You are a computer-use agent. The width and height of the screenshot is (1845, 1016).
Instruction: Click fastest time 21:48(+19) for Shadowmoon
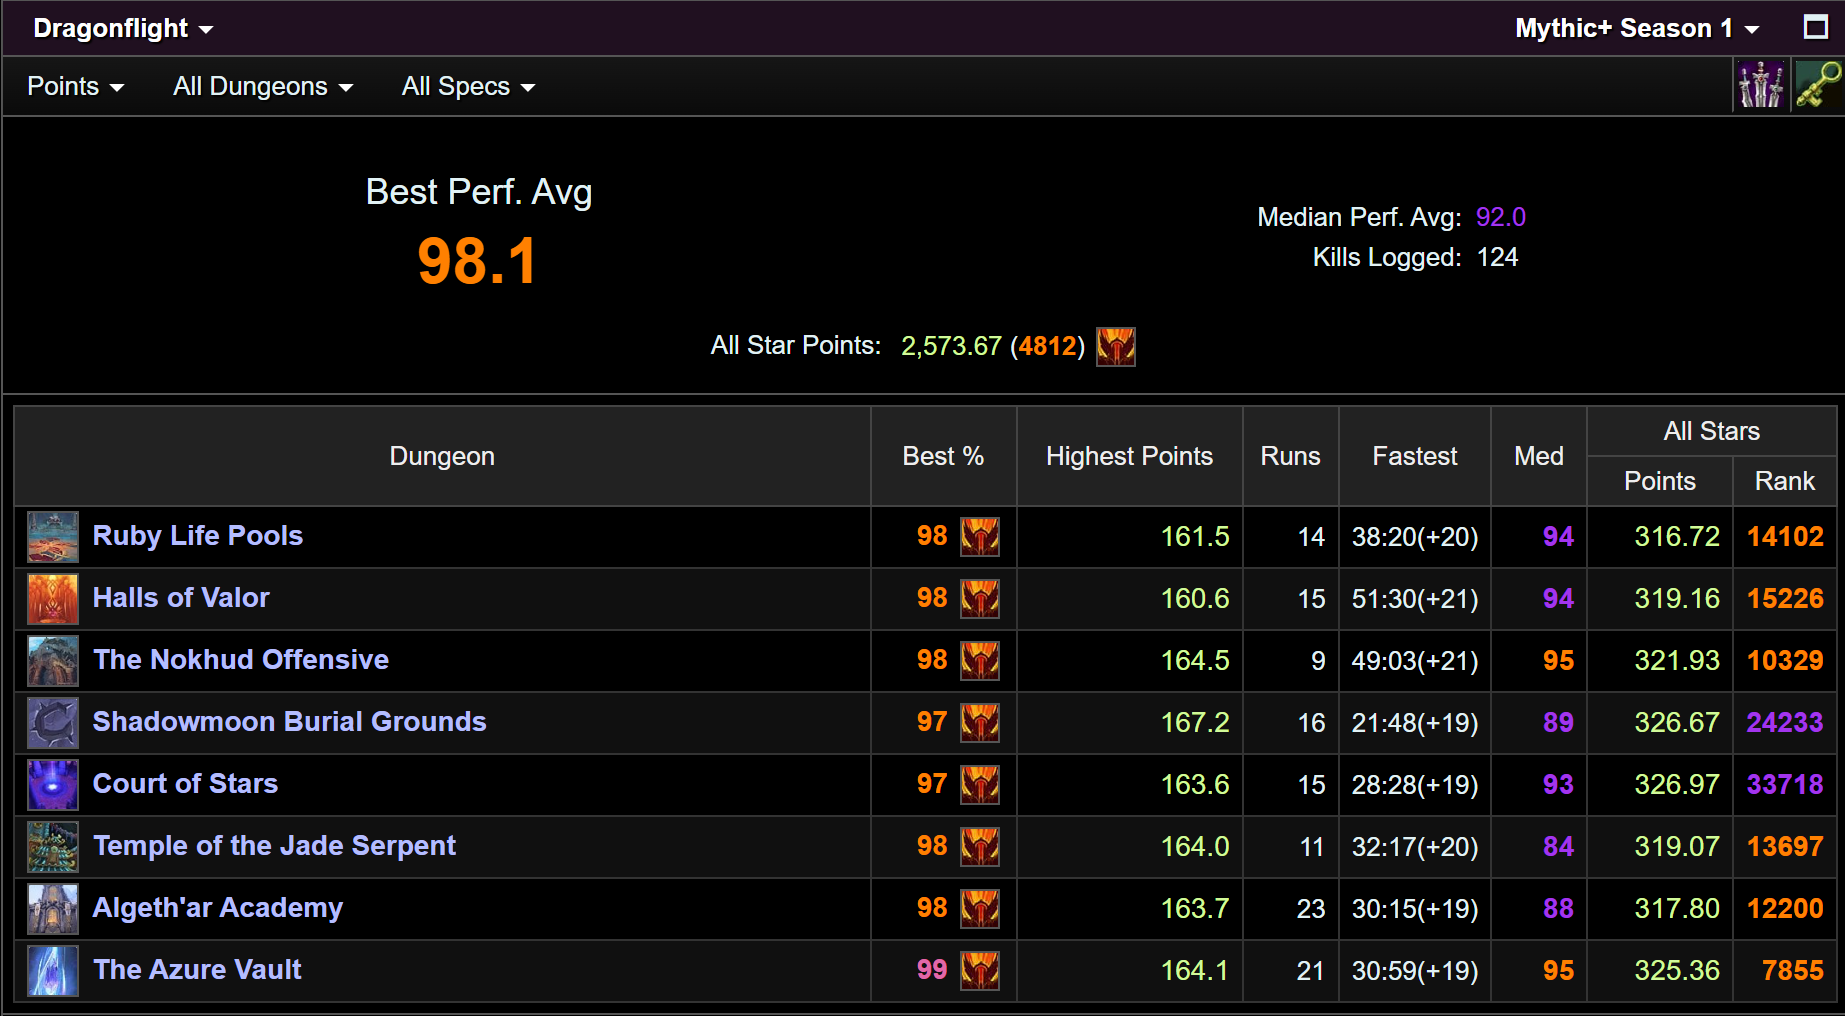(1415, 722)
